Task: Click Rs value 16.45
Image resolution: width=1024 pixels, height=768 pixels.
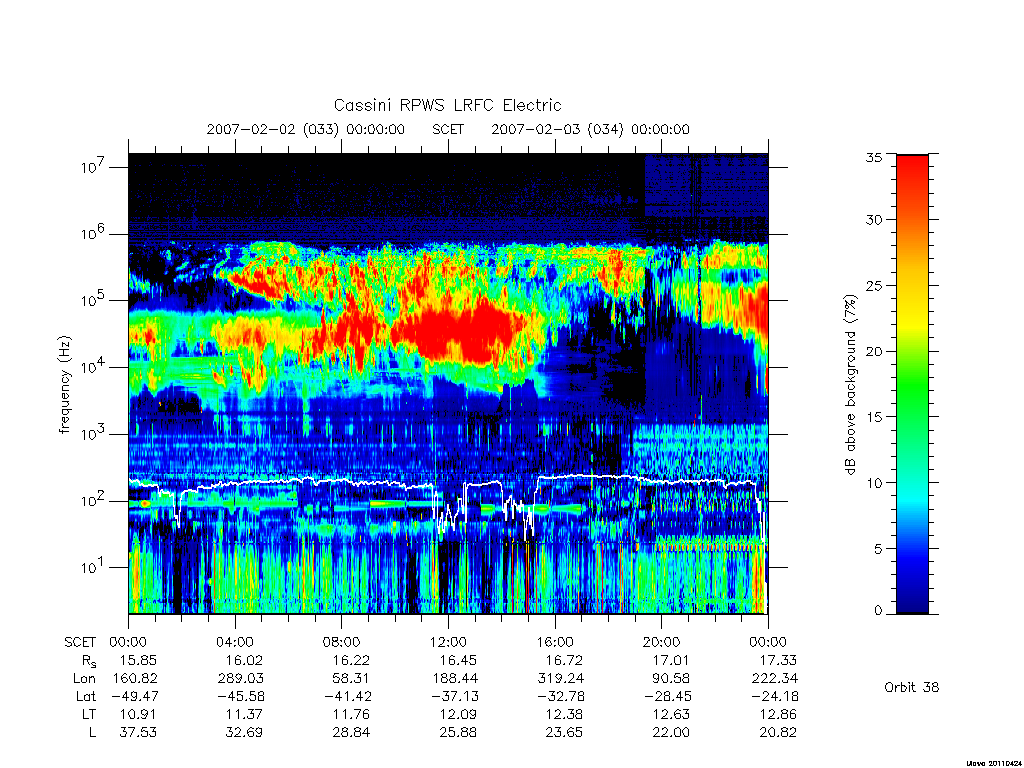Action: [458, 660]
